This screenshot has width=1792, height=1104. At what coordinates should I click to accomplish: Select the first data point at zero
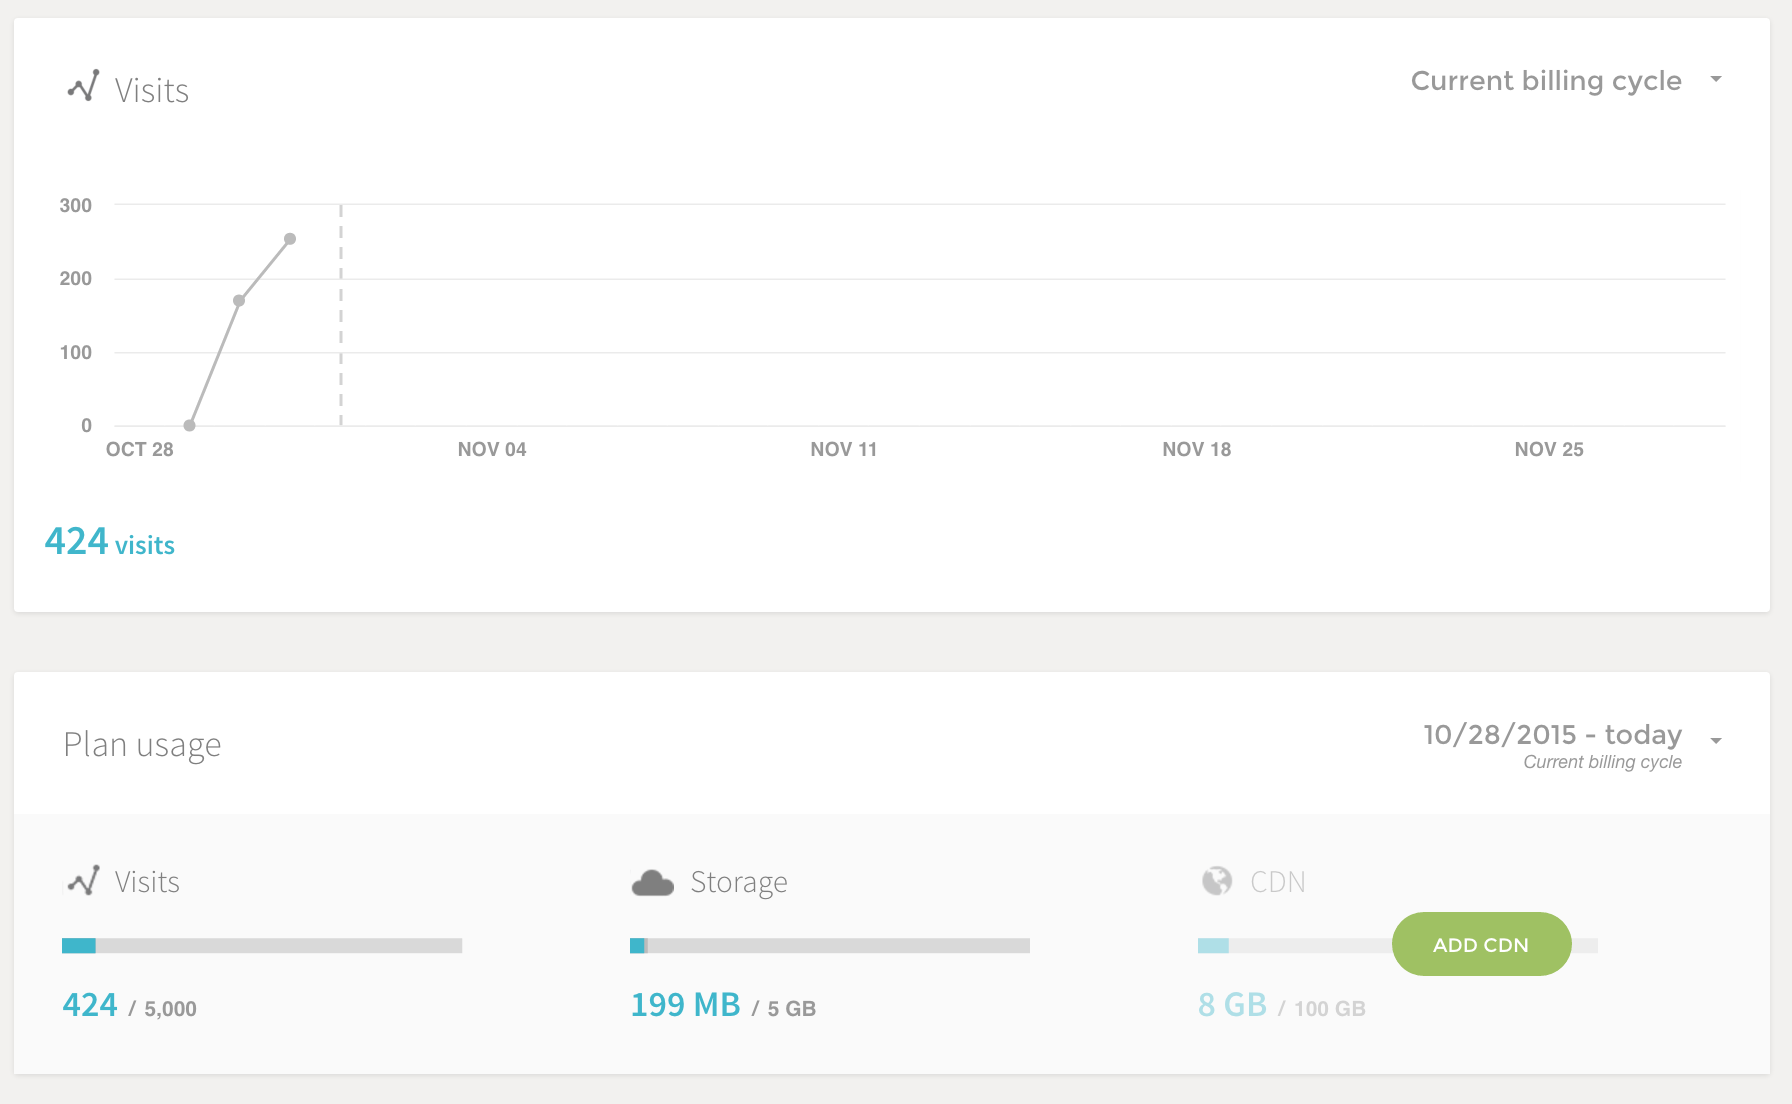click(x=189, y=425)
